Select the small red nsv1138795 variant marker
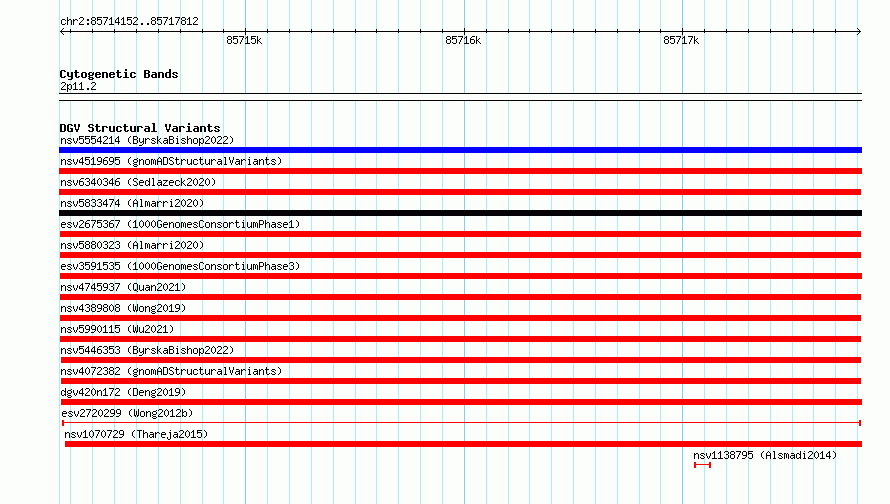 [x=702, y=465]
